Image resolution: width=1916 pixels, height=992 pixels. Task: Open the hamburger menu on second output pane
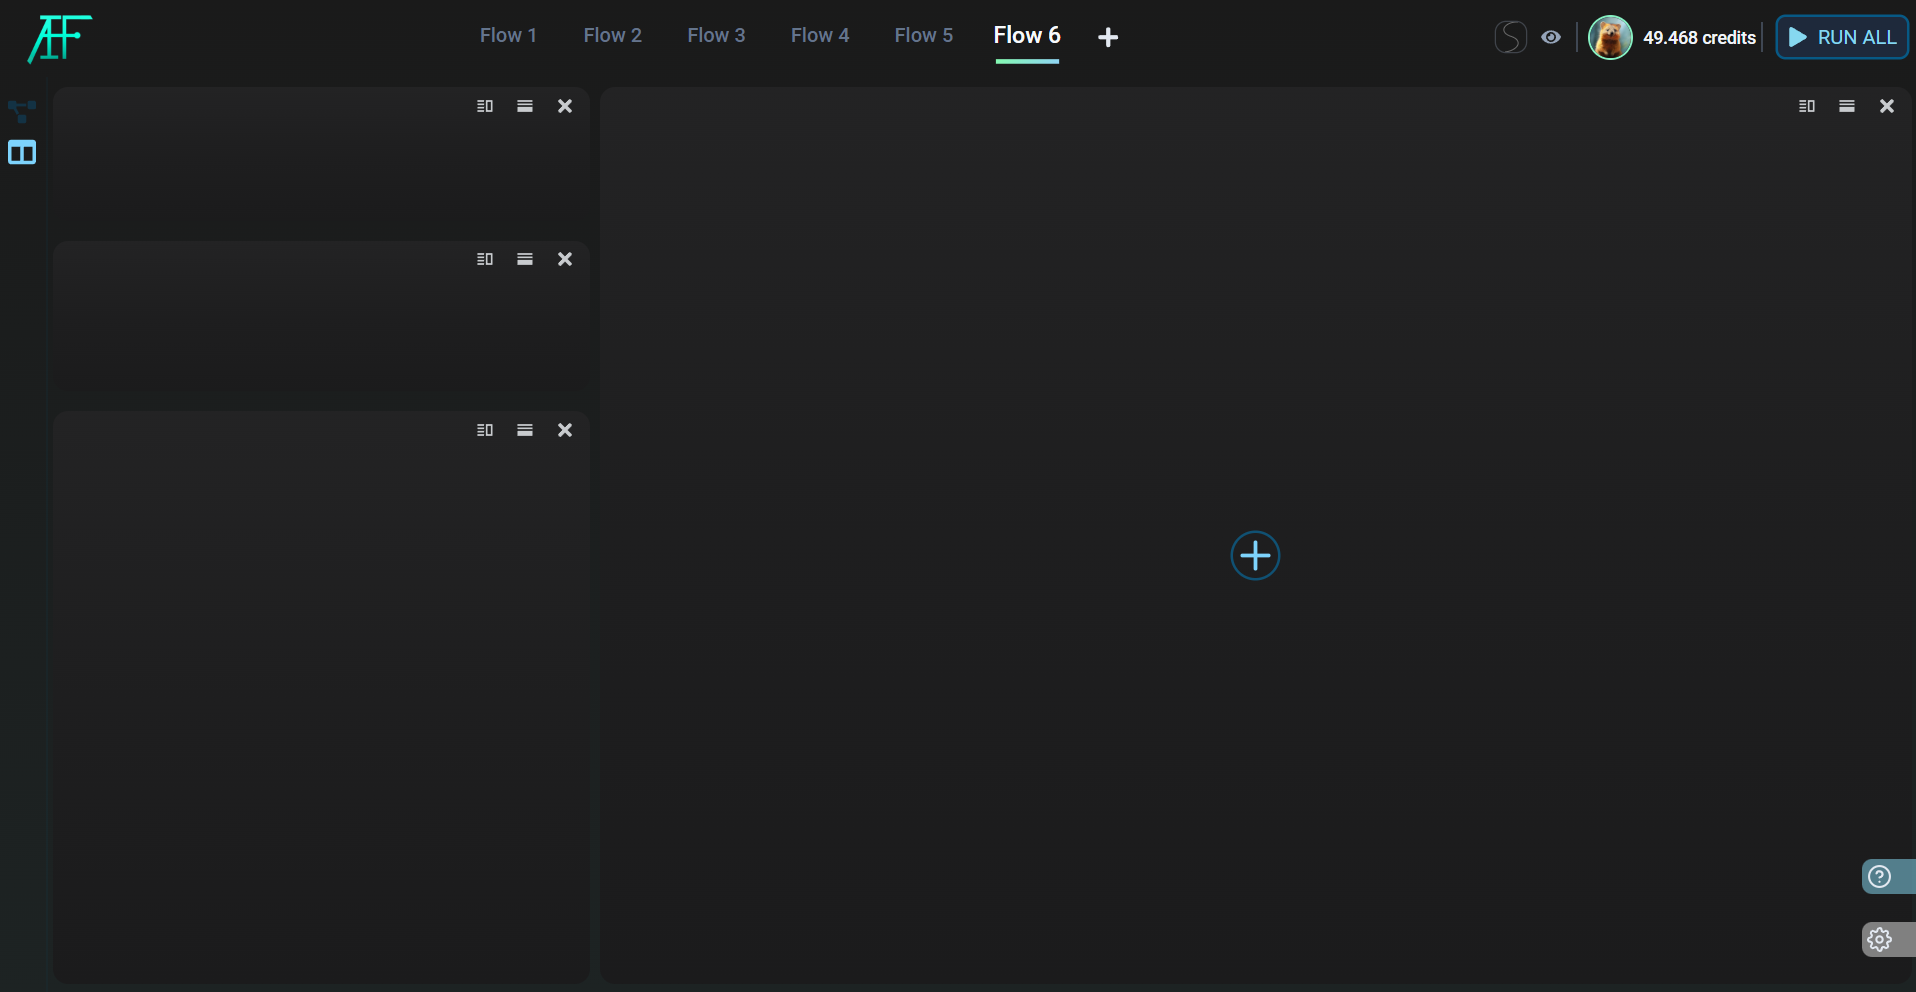(x=524, y=259)
